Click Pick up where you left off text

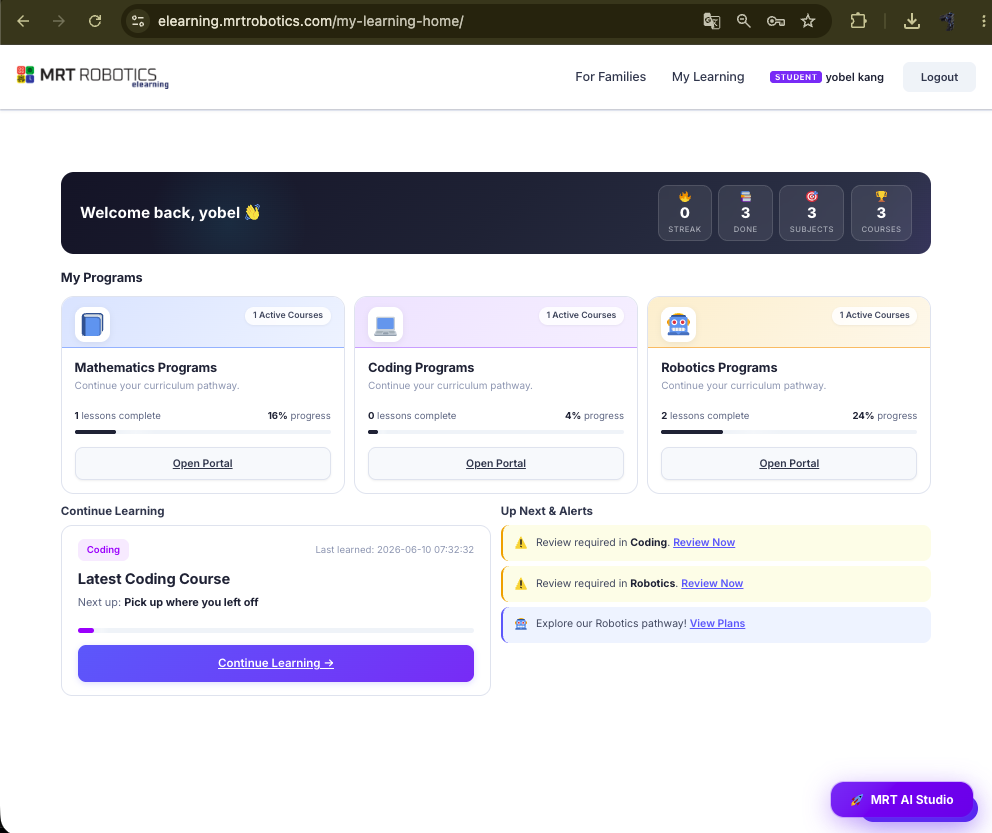click(191, 602)
